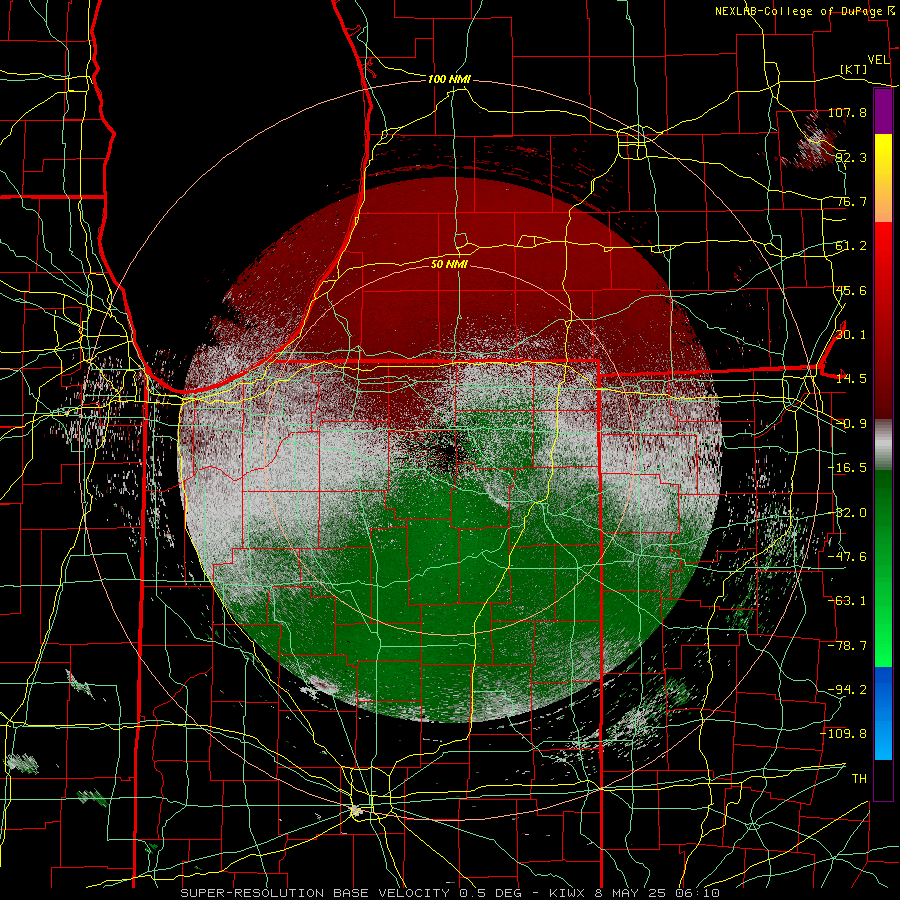Image resolution: width=900 pixels, height=900 pixels.
Task: Click the 76.7 velocity scale value
Action: [851, 201]
